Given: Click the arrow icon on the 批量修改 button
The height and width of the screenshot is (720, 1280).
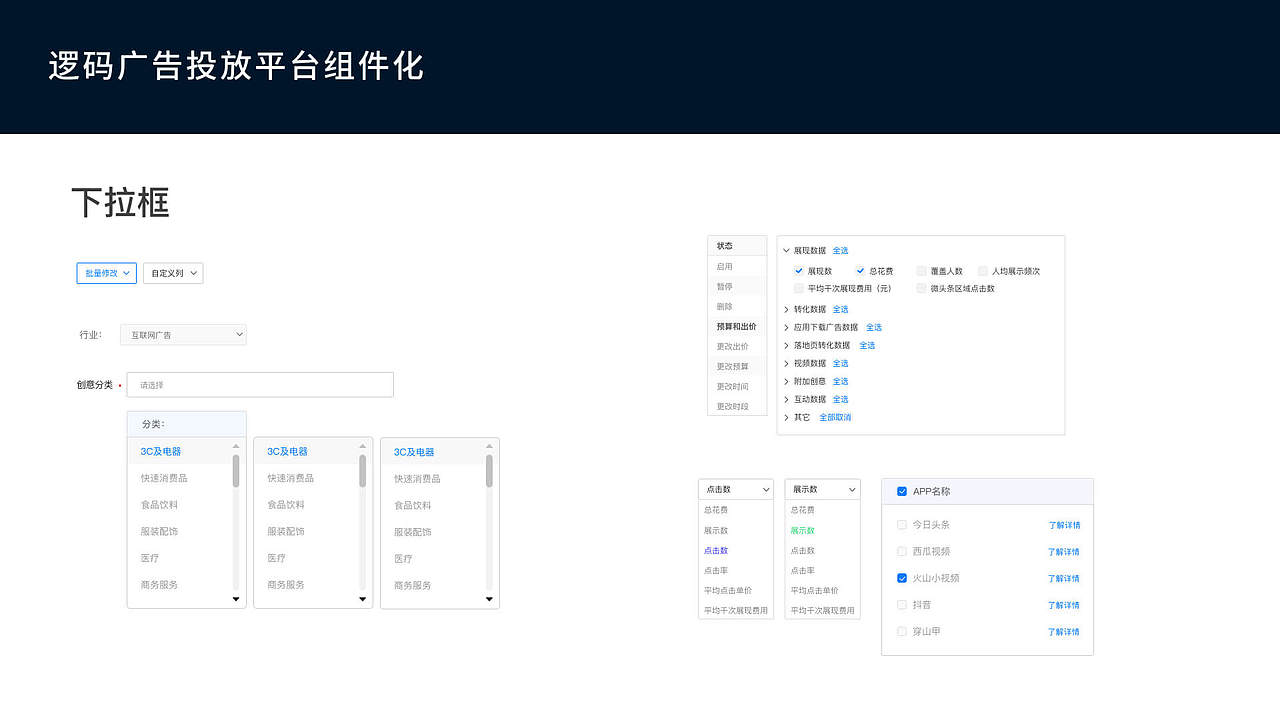Looking at the screenshot, I should (127, 273).
